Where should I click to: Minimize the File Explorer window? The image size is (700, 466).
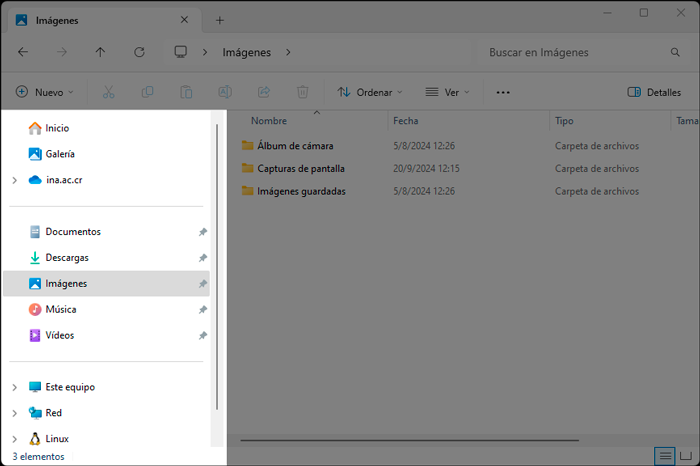607,13
